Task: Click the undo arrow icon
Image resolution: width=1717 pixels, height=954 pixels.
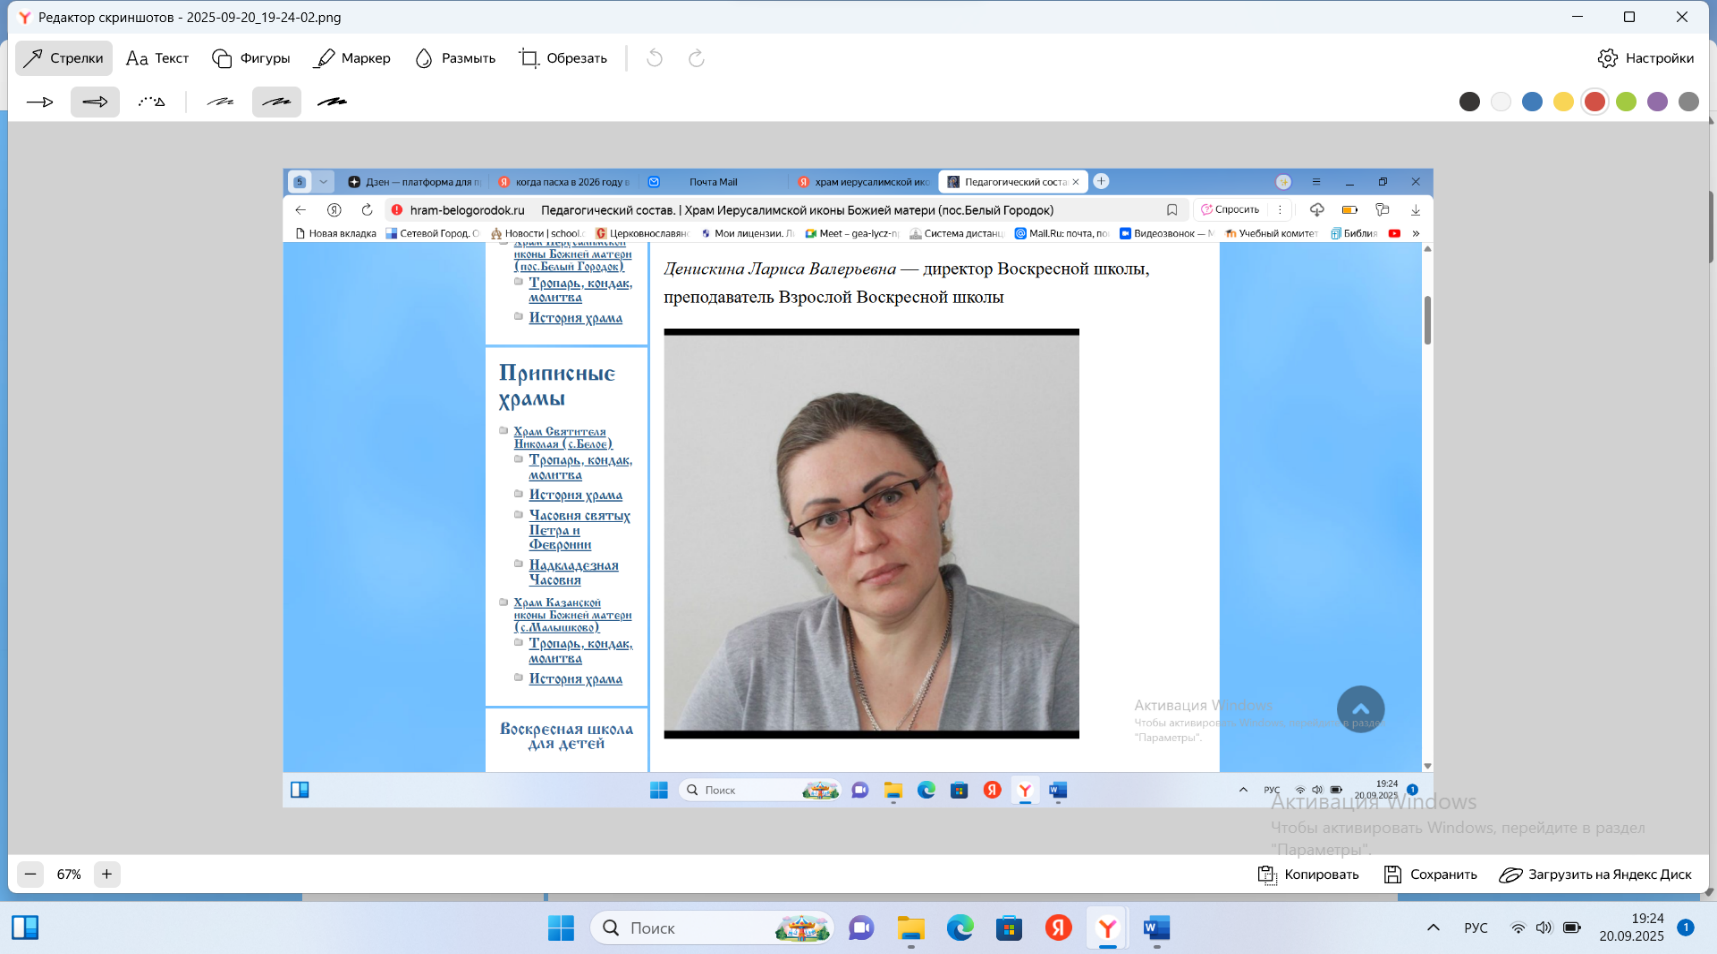Action: point(655,58)
